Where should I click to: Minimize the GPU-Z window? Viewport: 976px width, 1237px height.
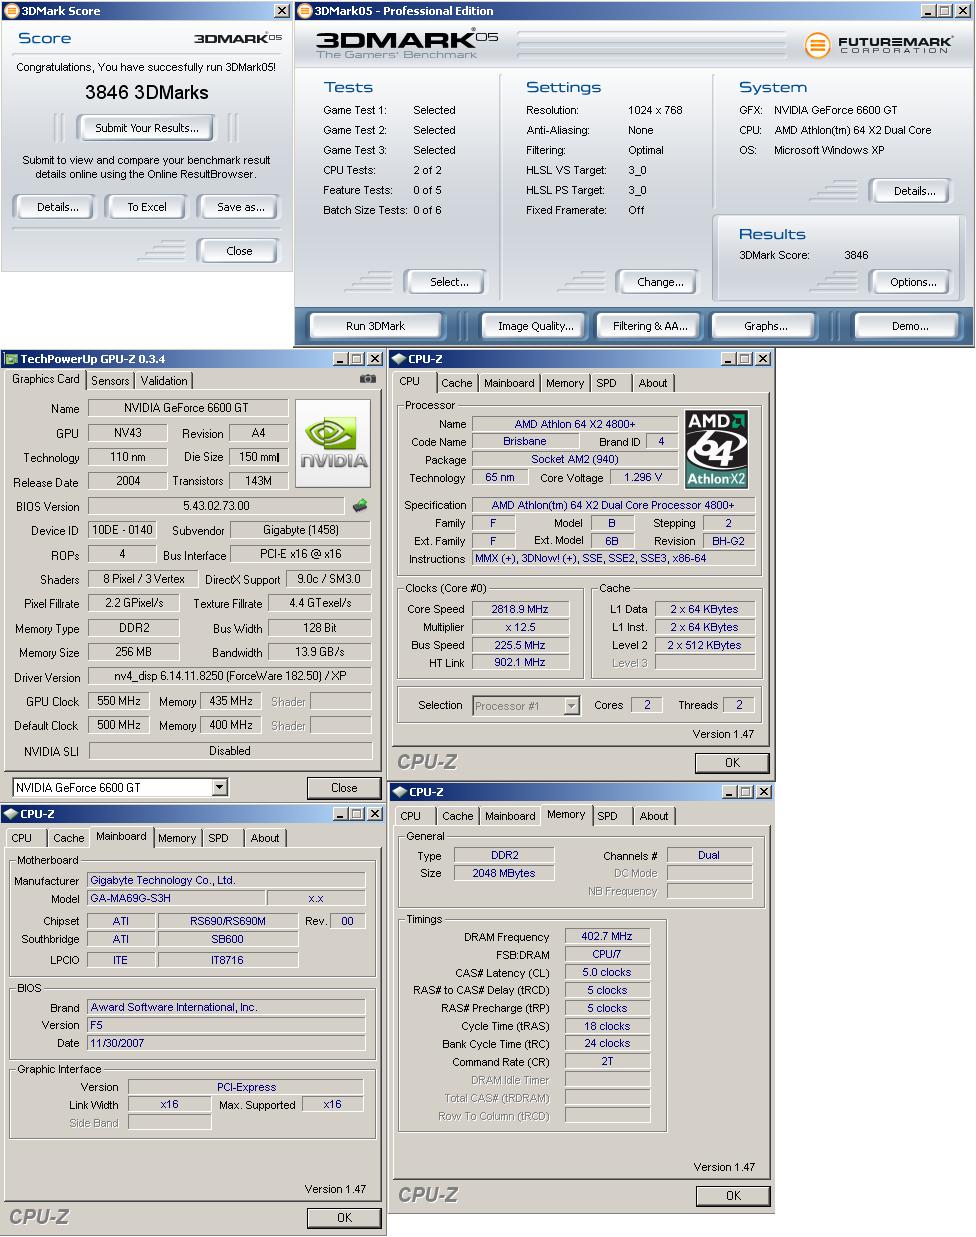339,359
